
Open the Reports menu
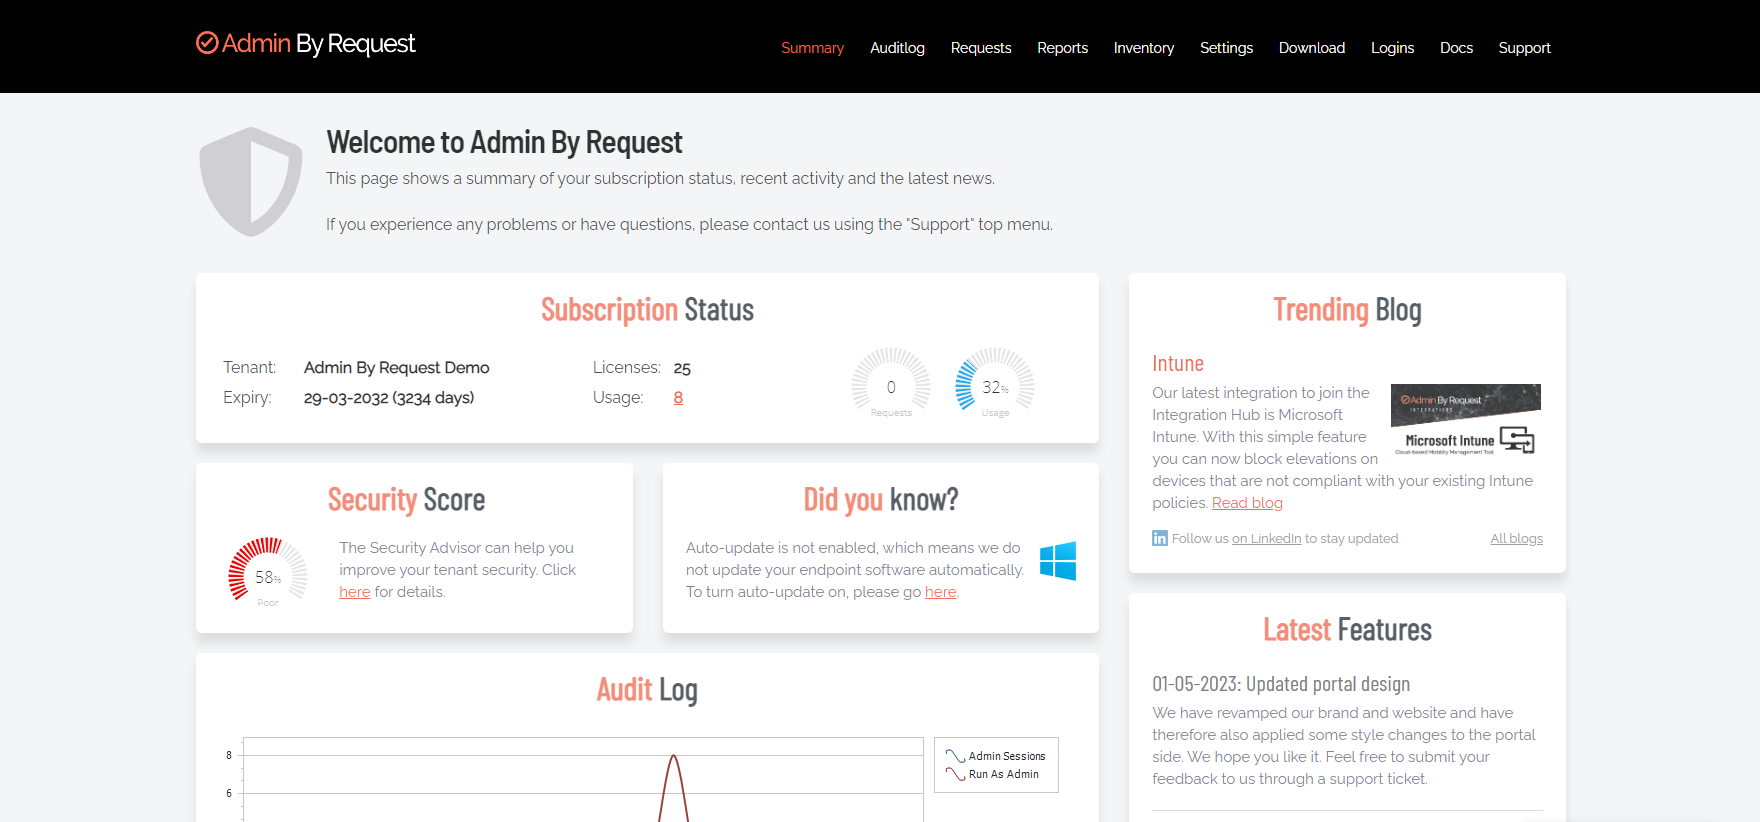(x=1062, y=48)
